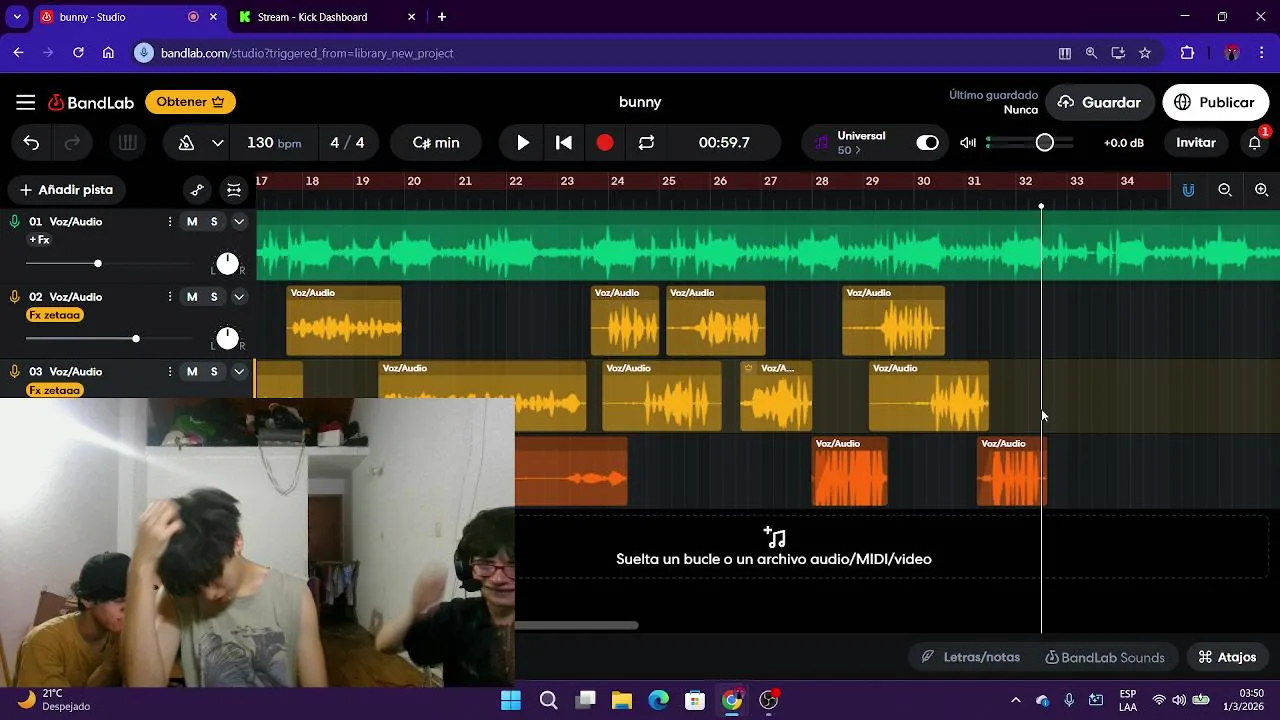Image resolution: width=1280 pixels, height=720 pixels.
Task: Open the Atajos shortcuts panel
Action: [1227, 657]
